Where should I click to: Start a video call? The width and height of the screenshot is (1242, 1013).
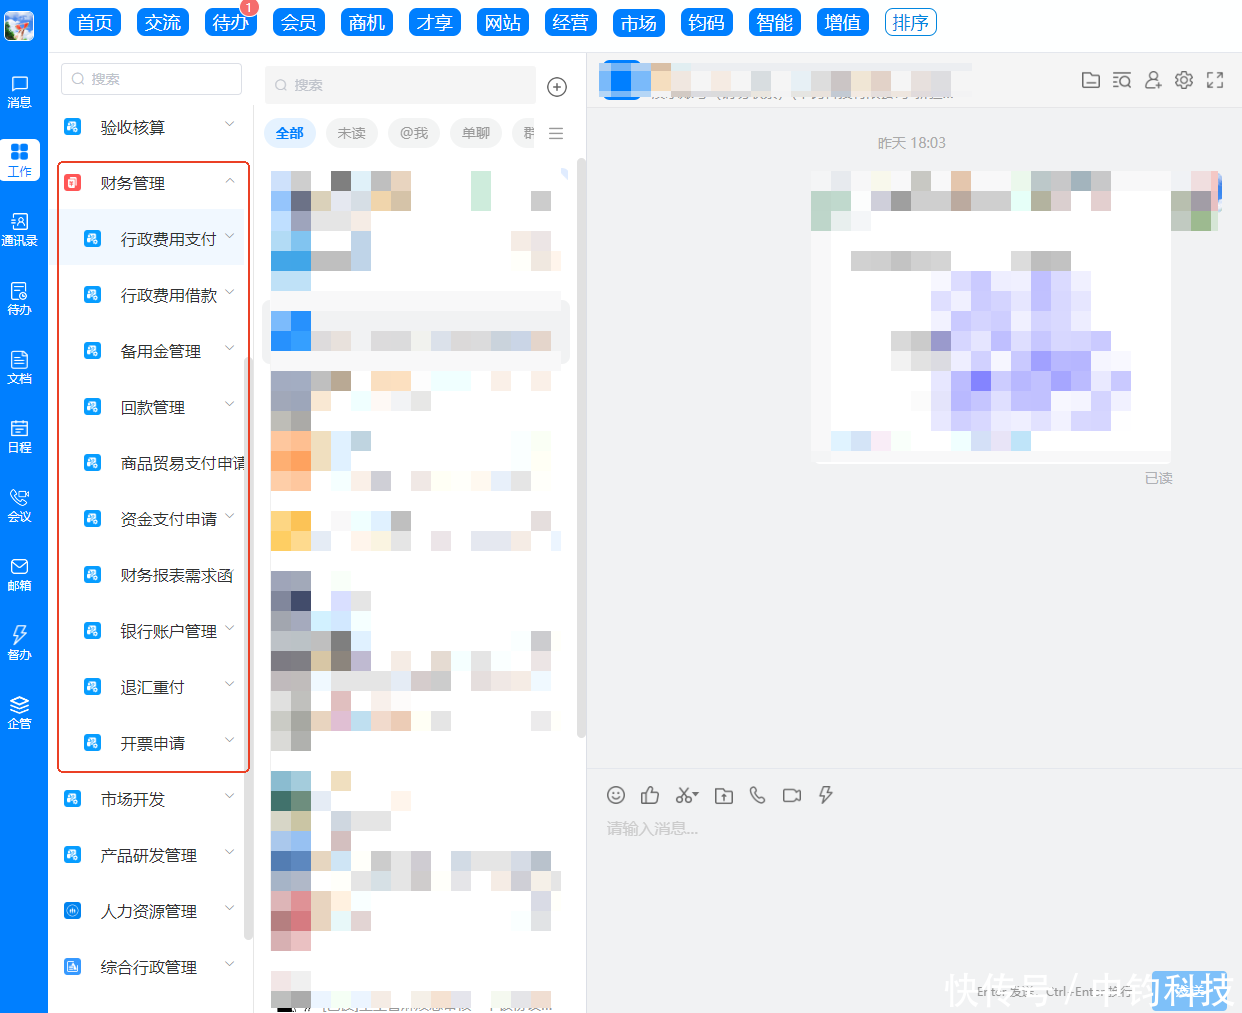click(792, 795)
